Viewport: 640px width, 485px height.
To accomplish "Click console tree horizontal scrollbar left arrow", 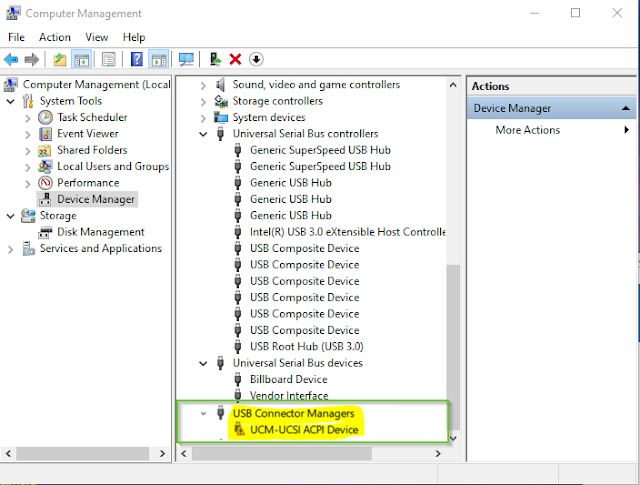I will click(x=8, y=454).
